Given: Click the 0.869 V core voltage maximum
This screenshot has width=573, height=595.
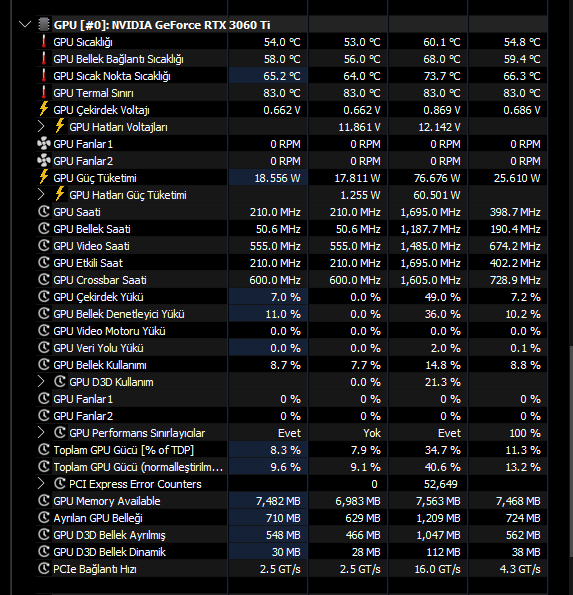Looking at the screenshot, I should [442, 110].
